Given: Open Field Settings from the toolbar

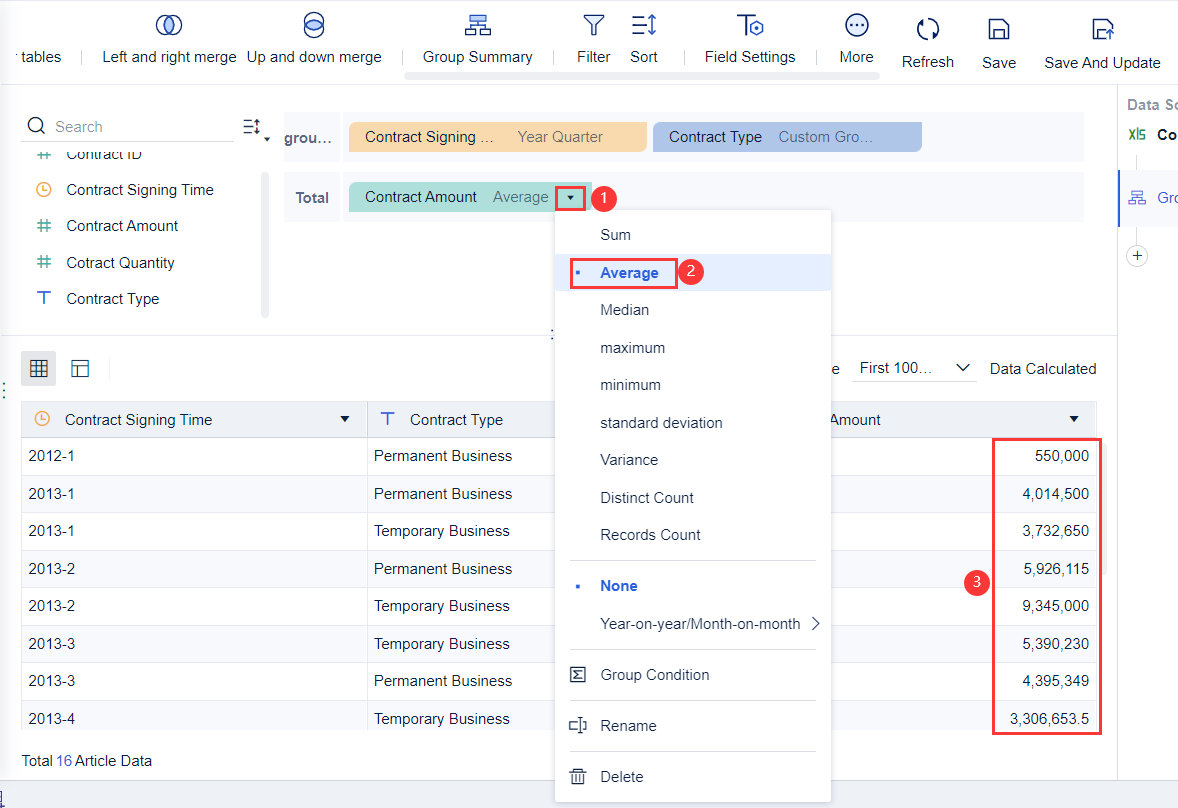Looking at the screenshot, I should click(x=750, y=26).
